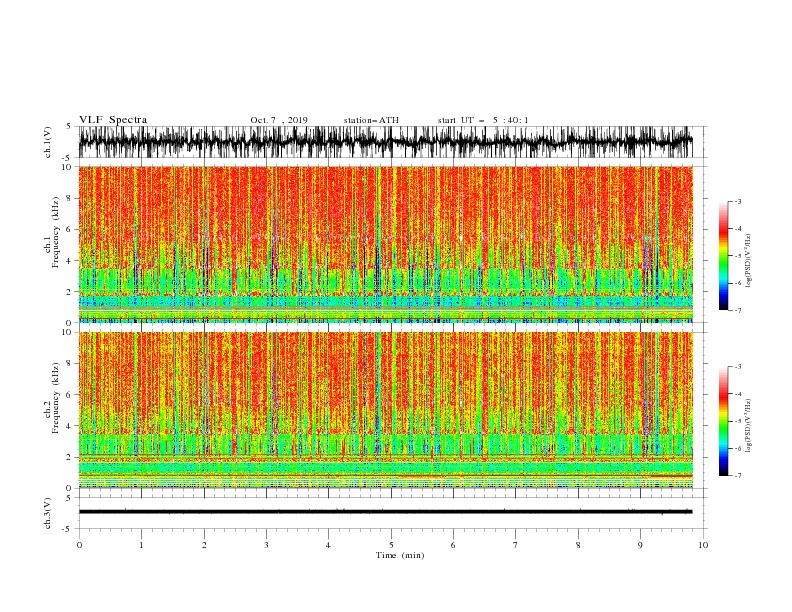This screenshot has width=792, height=612.
Task: Select the ch.1 'Frequency (kHz)' axis label
Action: (56, 233)
